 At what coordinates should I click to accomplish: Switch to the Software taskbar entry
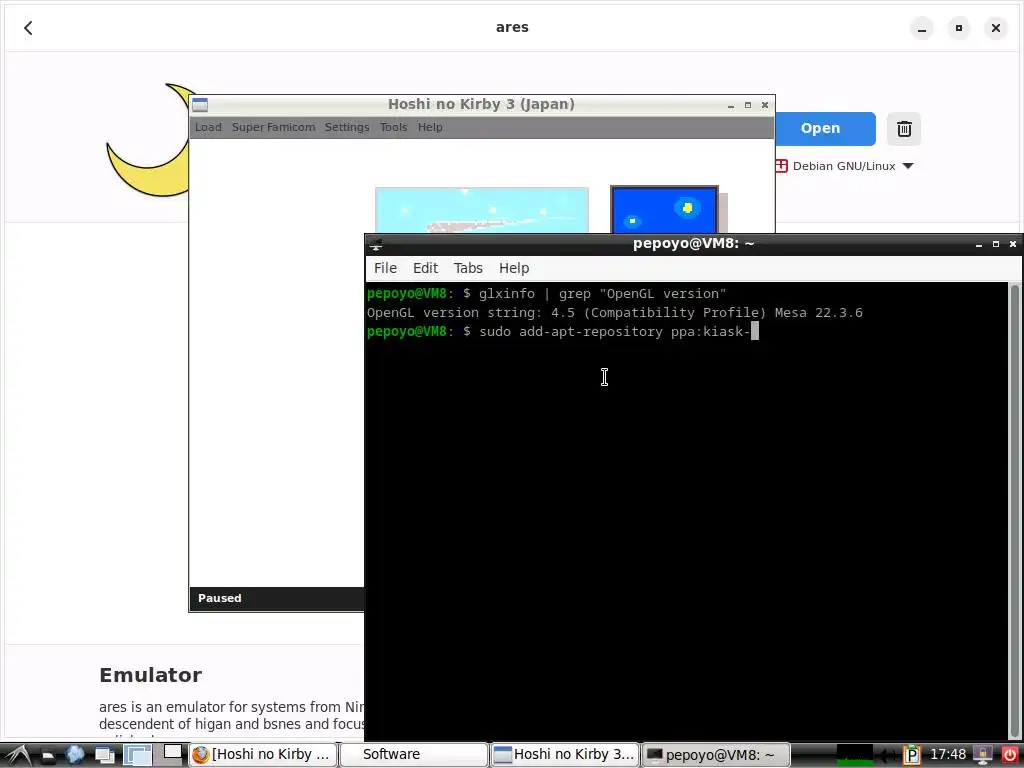[413, 754]
